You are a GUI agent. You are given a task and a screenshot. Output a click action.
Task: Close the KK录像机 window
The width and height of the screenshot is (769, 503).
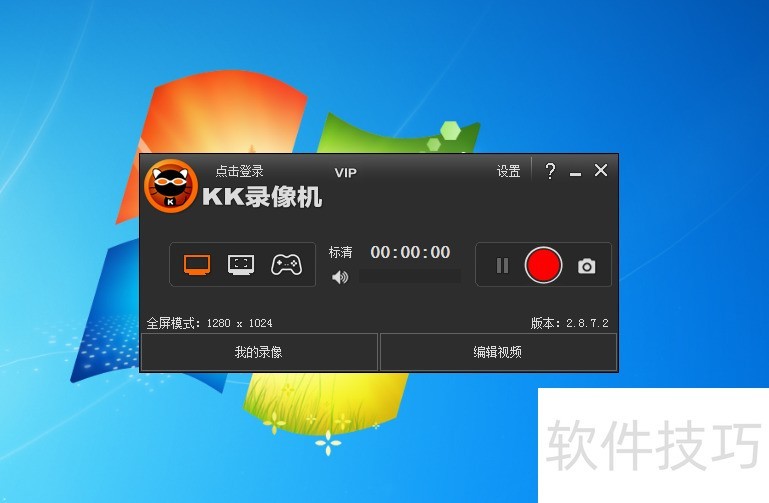(601, 171)
